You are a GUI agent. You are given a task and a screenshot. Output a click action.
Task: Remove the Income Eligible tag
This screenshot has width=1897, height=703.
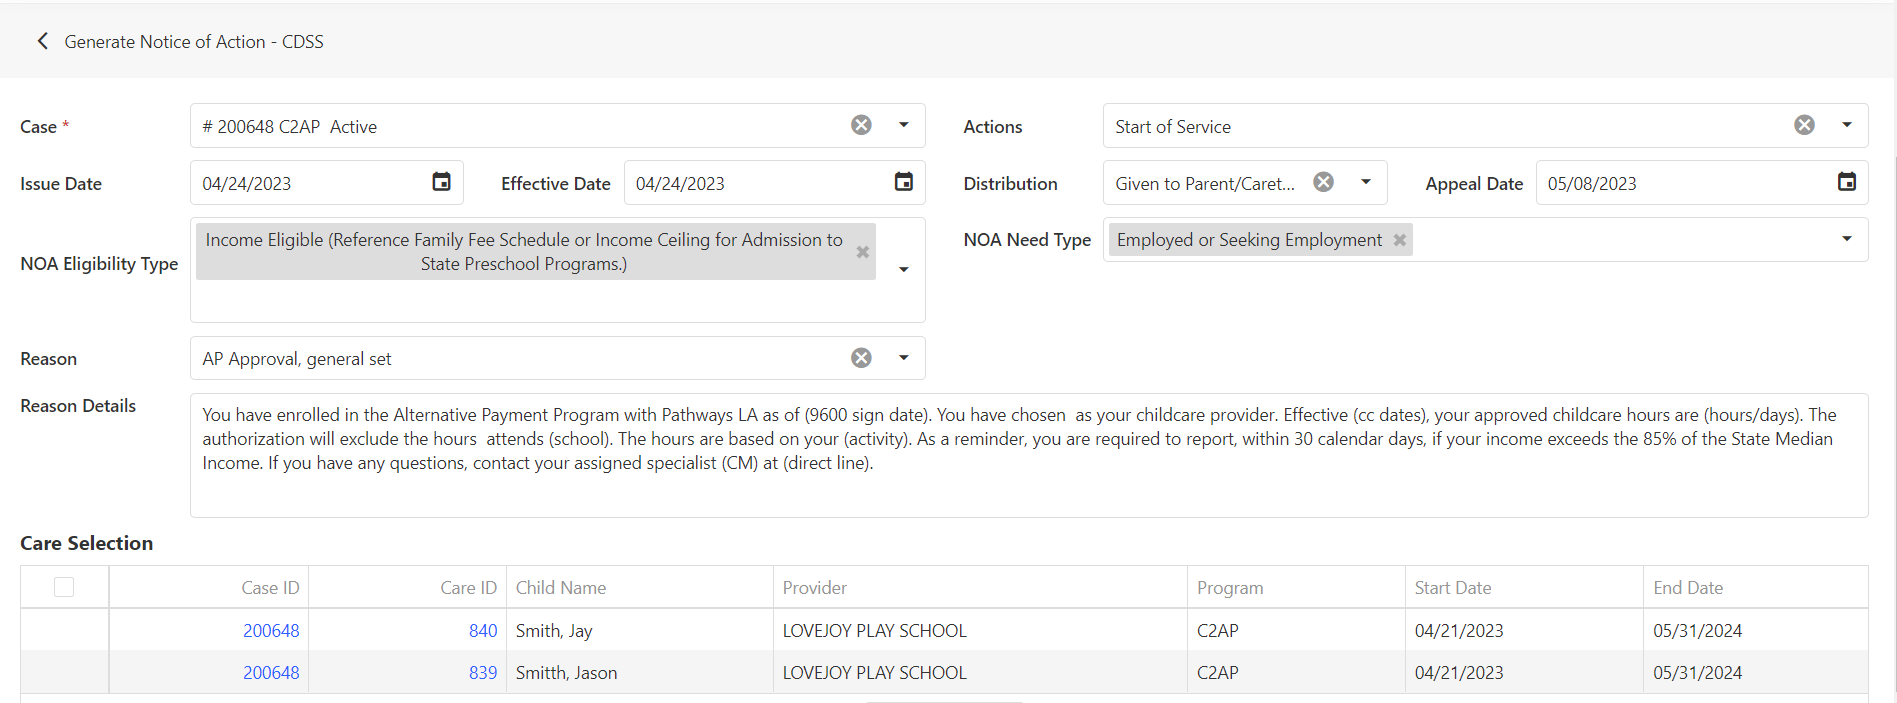point(862,252)
